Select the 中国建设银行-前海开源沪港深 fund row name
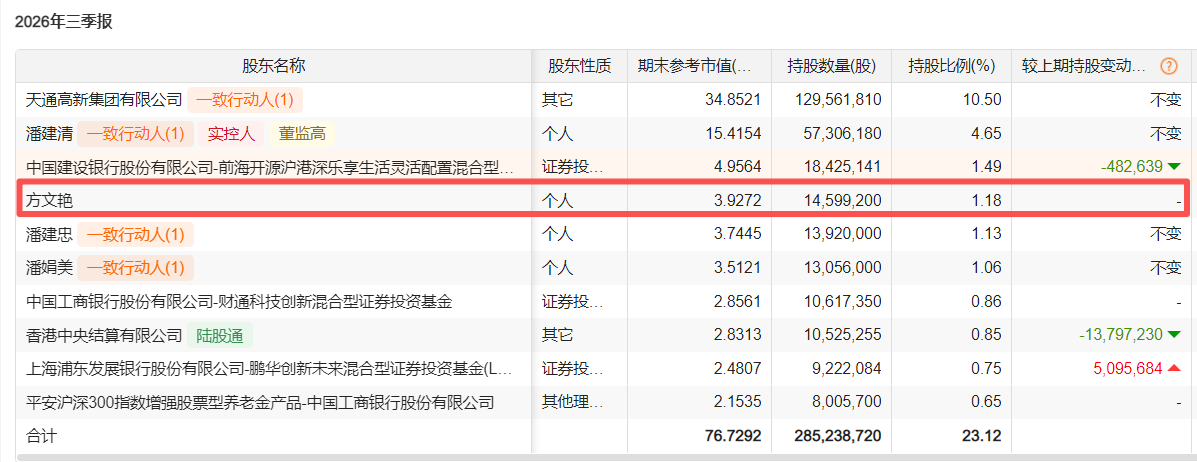 269,166
